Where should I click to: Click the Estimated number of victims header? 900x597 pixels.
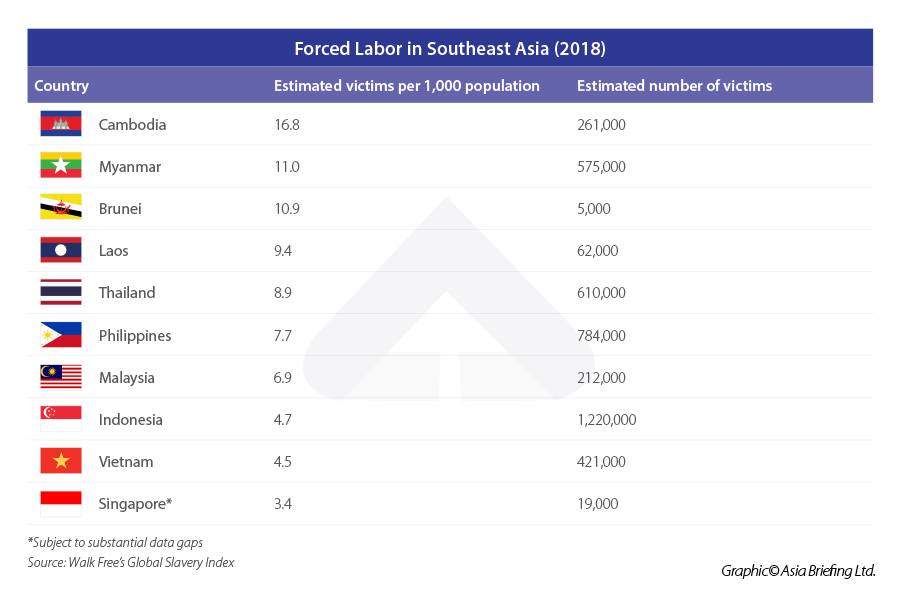pos(675,86)
